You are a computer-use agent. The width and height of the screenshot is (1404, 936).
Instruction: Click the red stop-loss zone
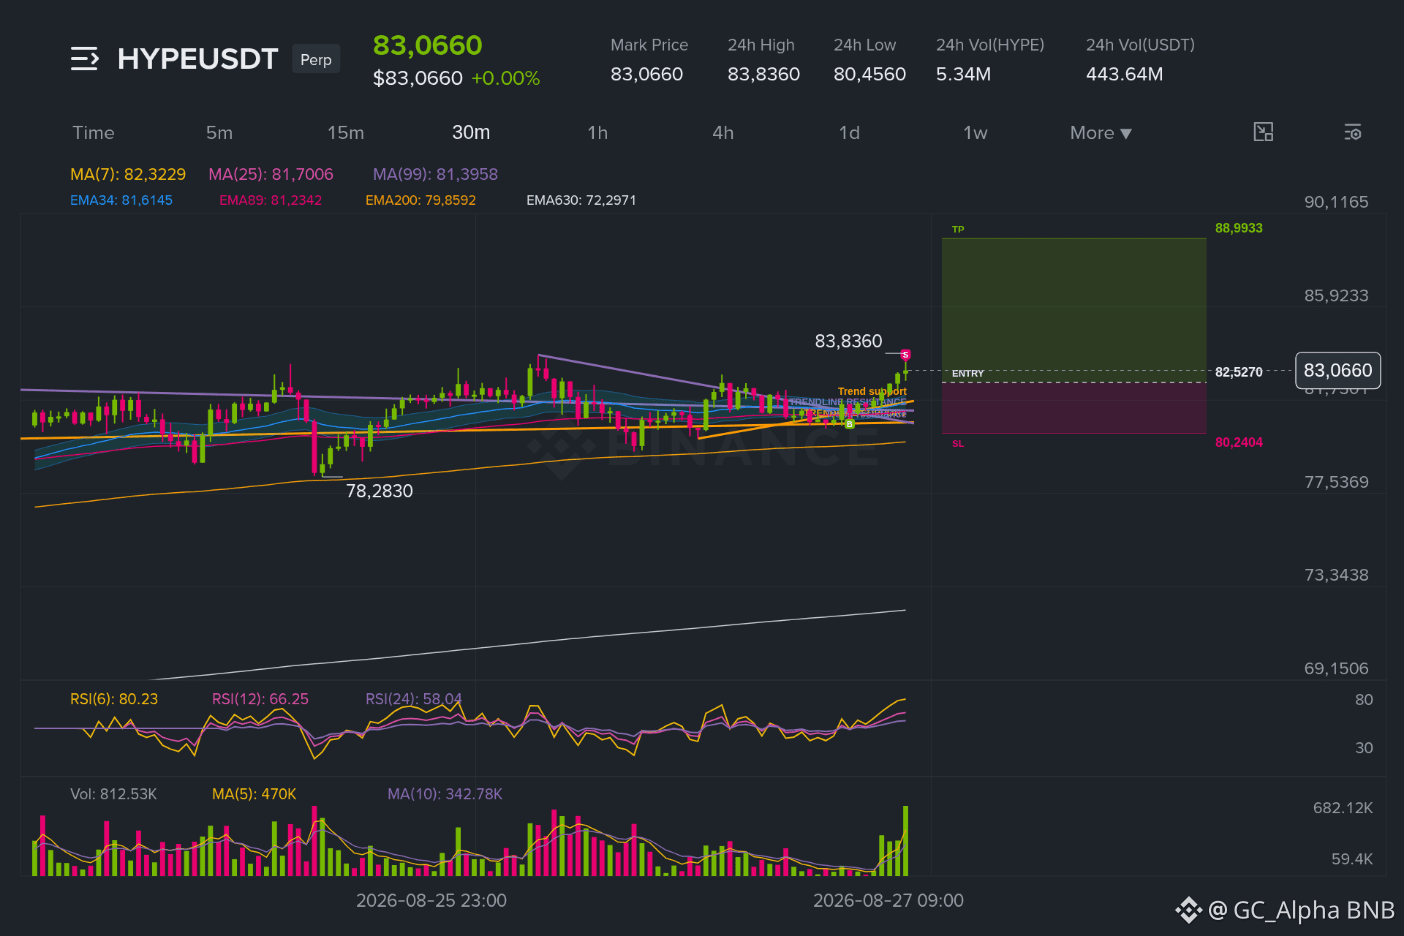point(1074,407)
